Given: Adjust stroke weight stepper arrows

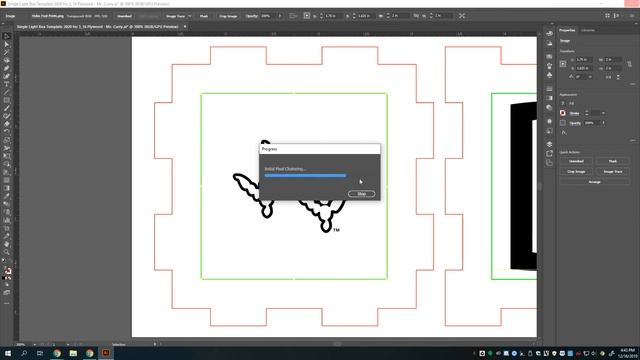Looking at the screenshot, I should coord(587,113).
